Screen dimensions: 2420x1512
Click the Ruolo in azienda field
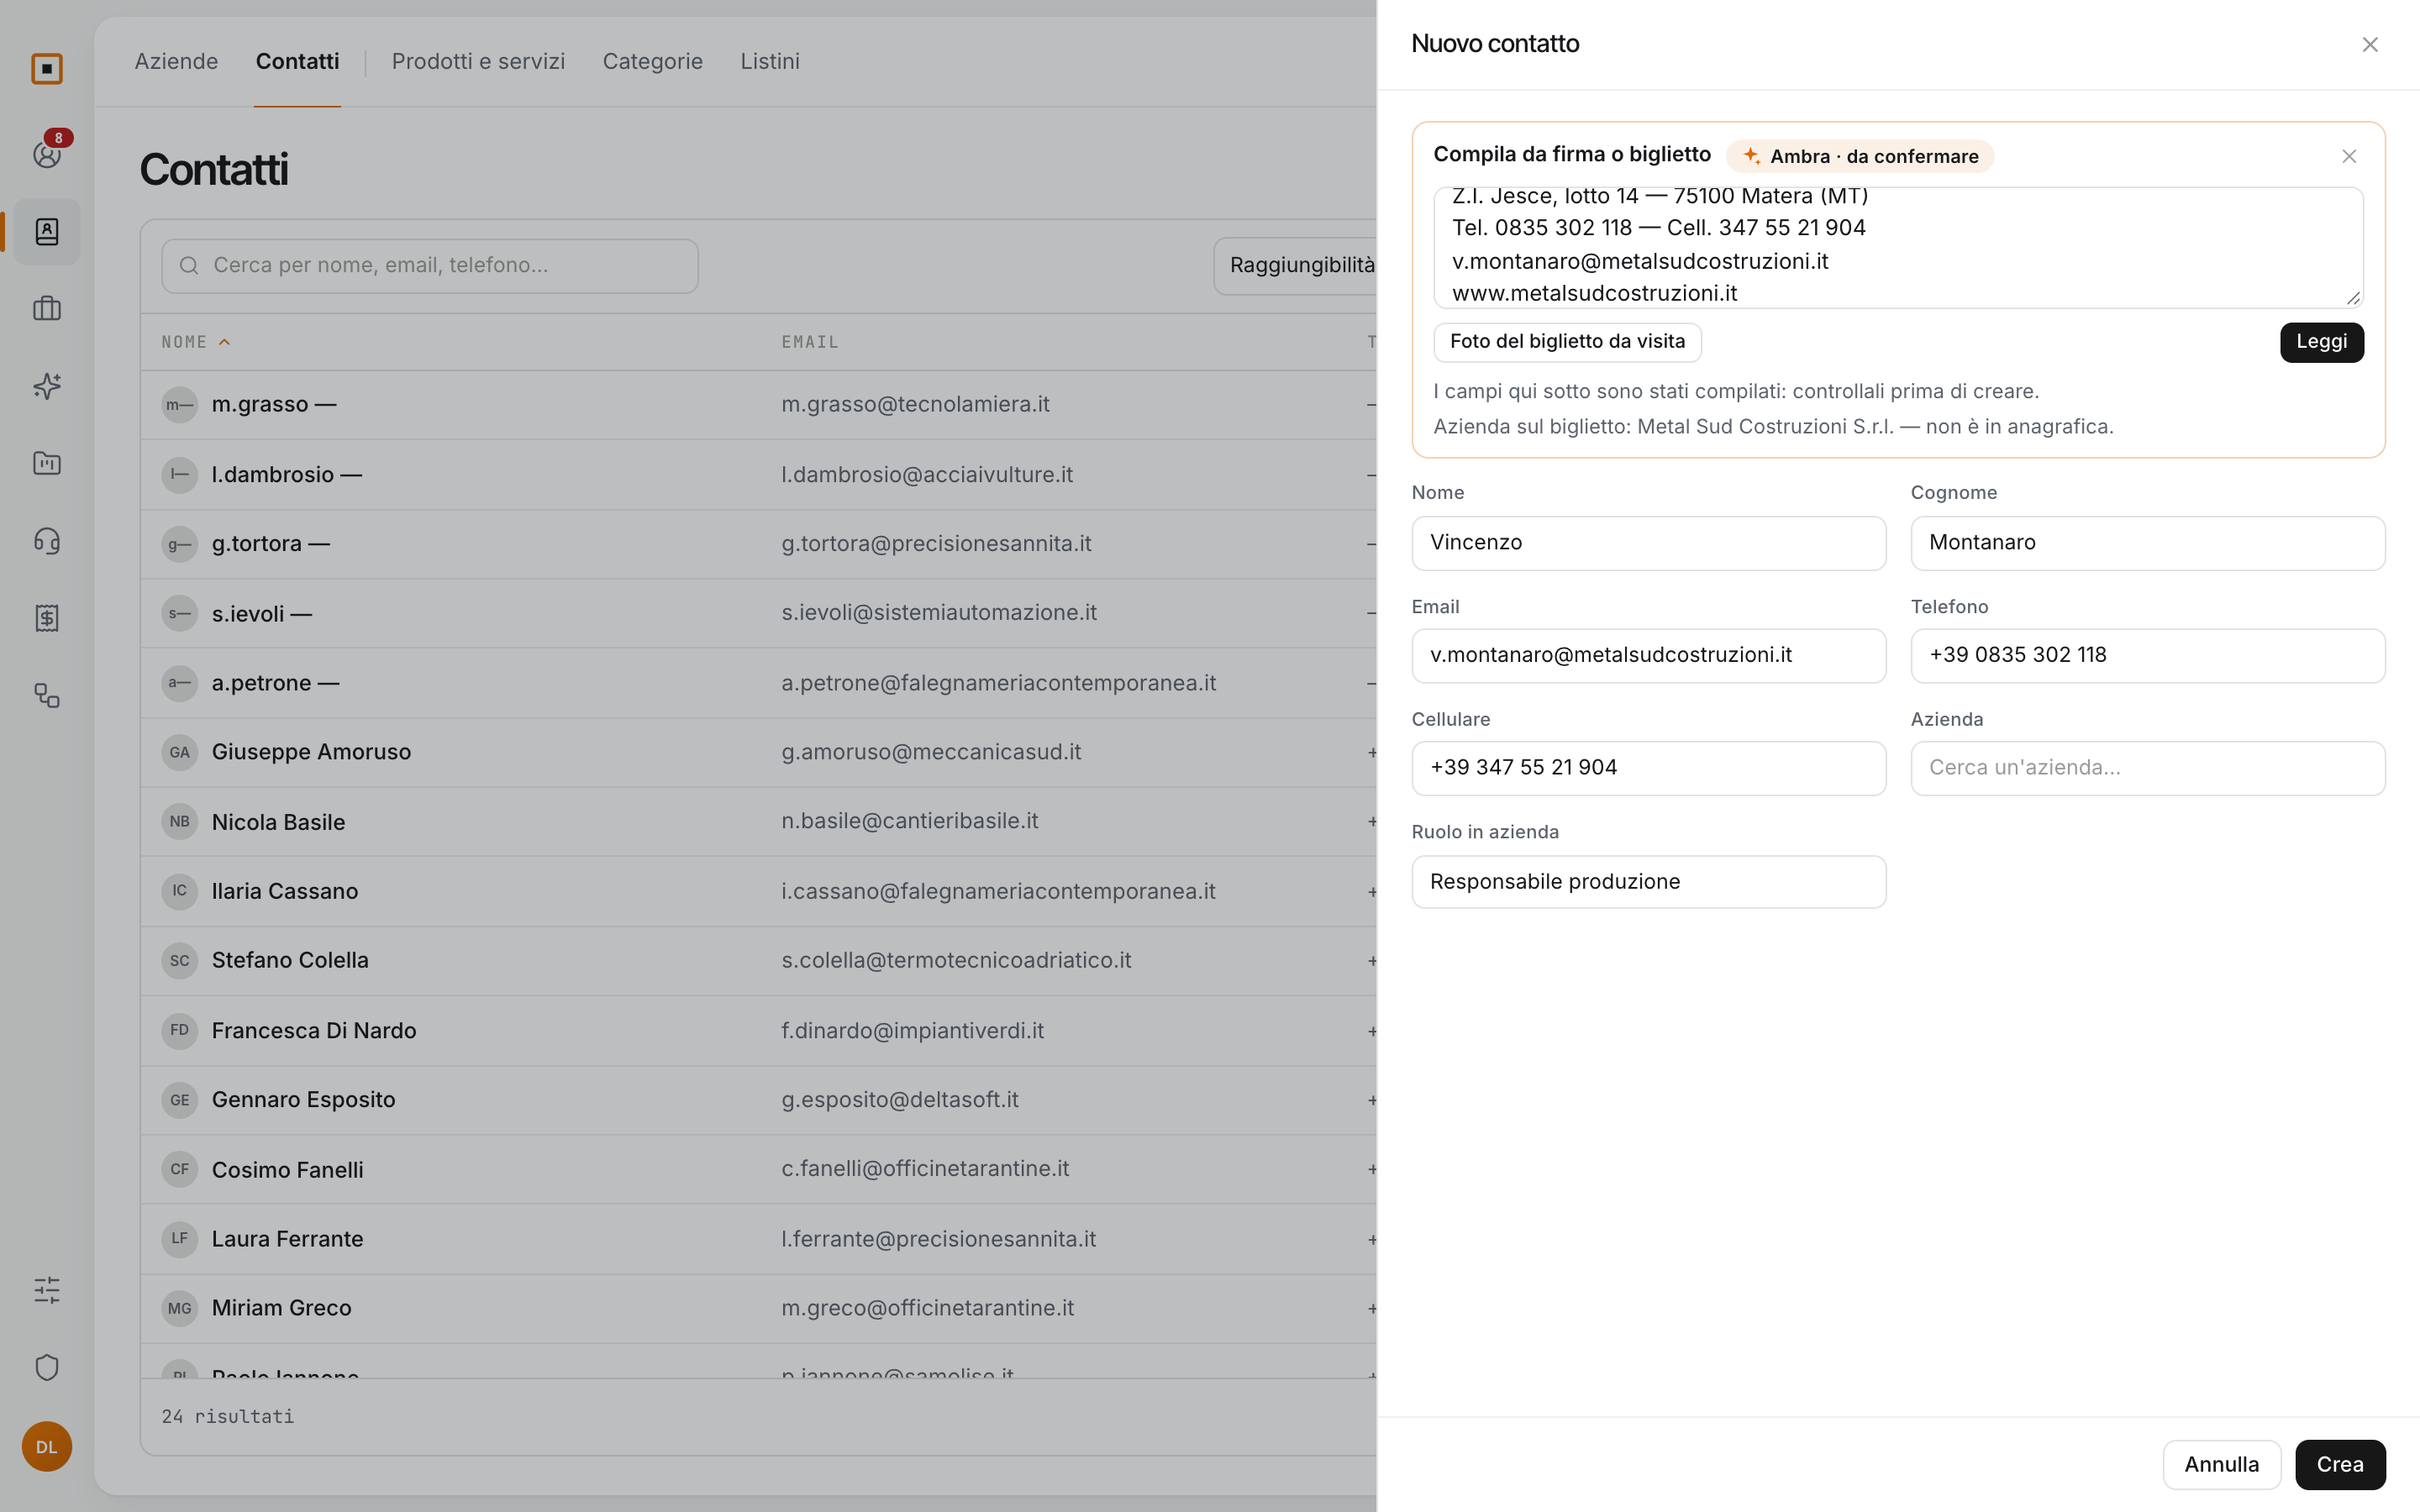(1648, 881)
